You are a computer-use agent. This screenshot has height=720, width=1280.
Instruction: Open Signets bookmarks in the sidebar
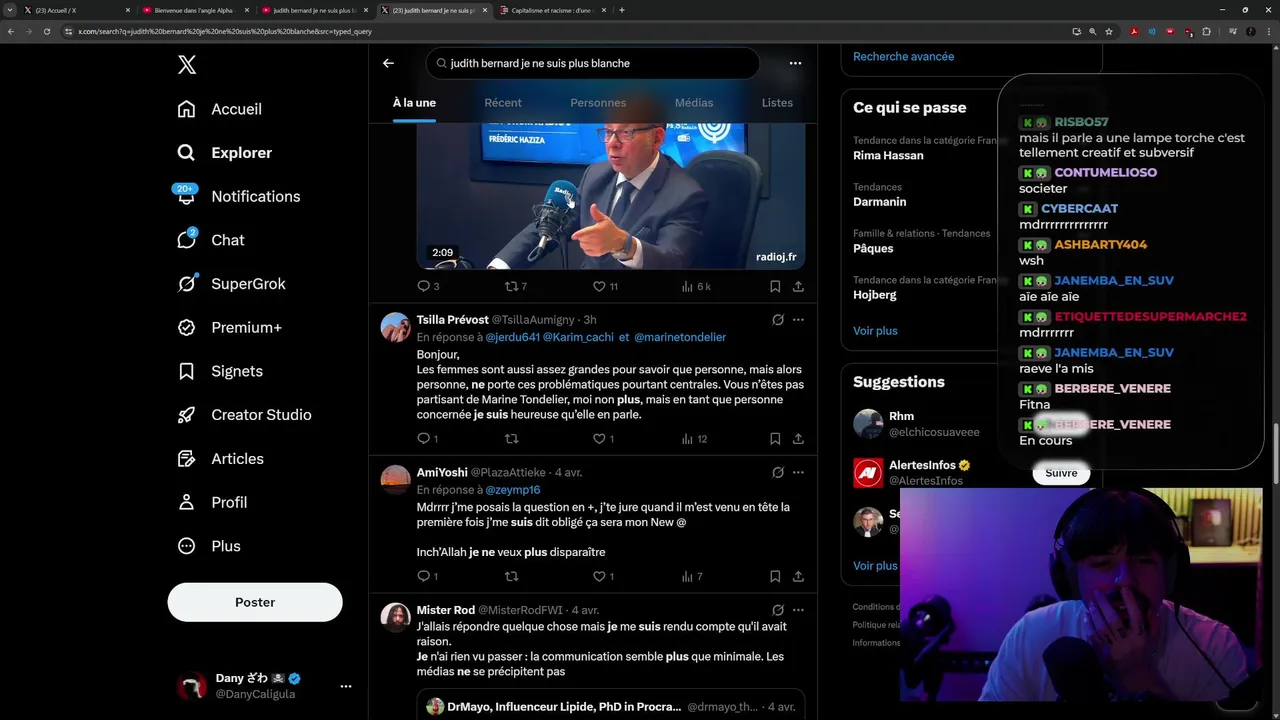(x=220, y=371)
